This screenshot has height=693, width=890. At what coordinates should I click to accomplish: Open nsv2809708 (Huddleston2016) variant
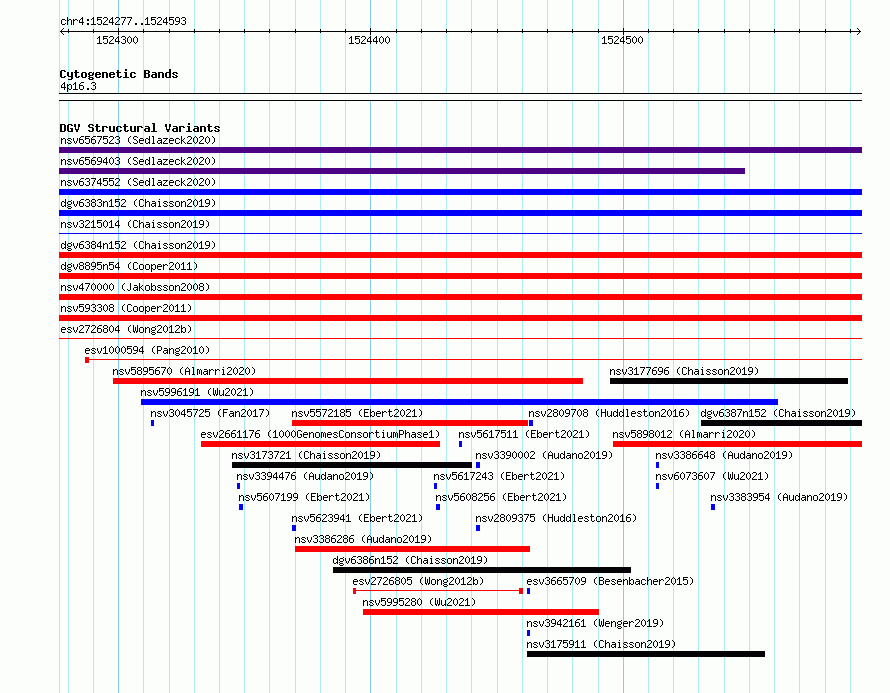(609, 413)
